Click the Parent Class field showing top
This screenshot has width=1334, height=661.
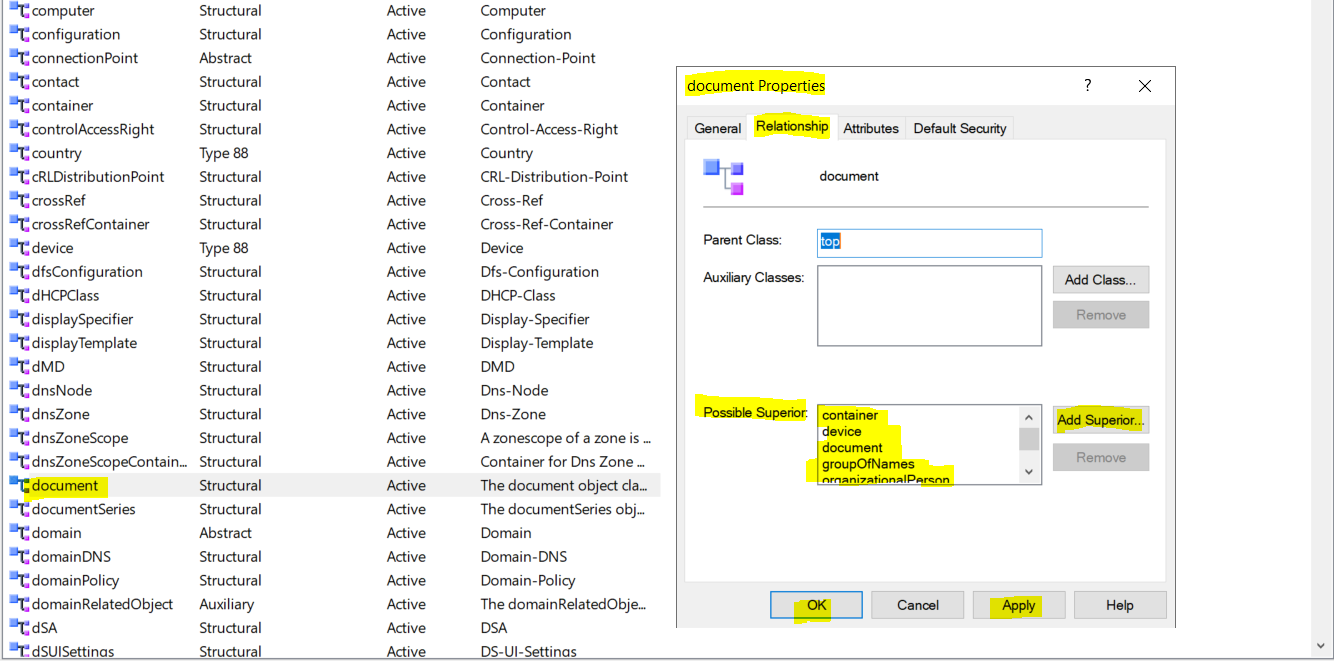tap(928, 243)
